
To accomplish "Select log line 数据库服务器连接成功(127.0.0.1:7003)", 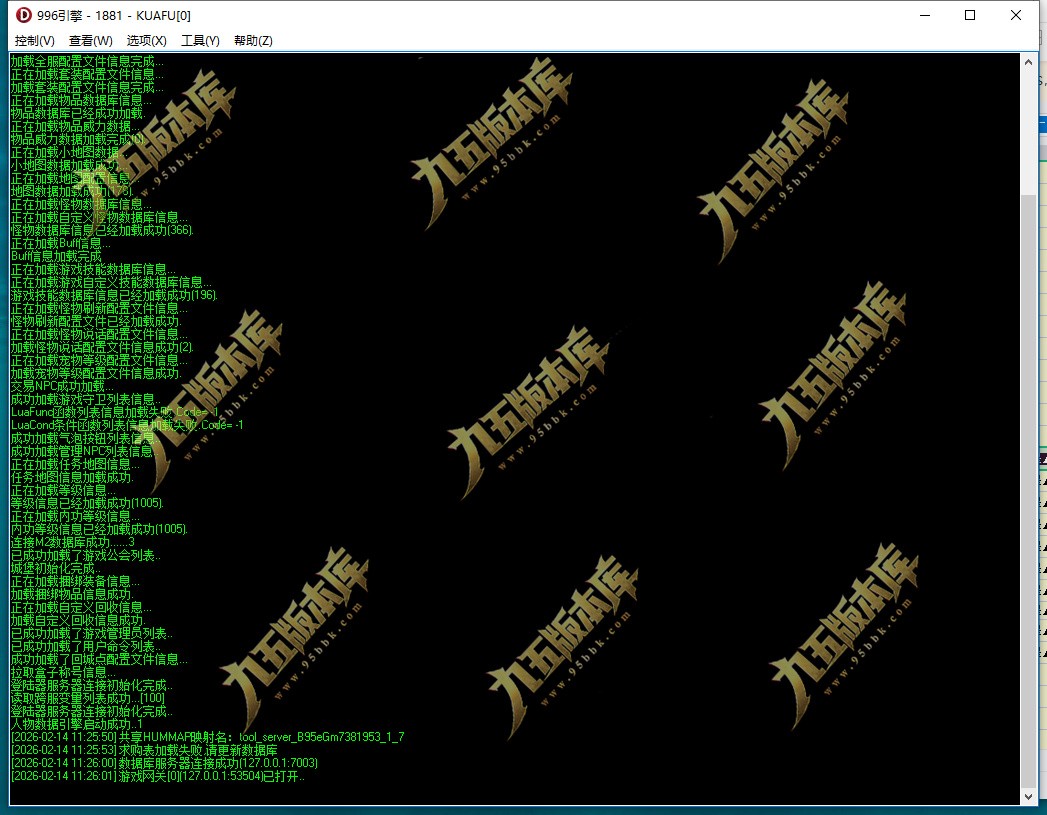I will 164,764.
